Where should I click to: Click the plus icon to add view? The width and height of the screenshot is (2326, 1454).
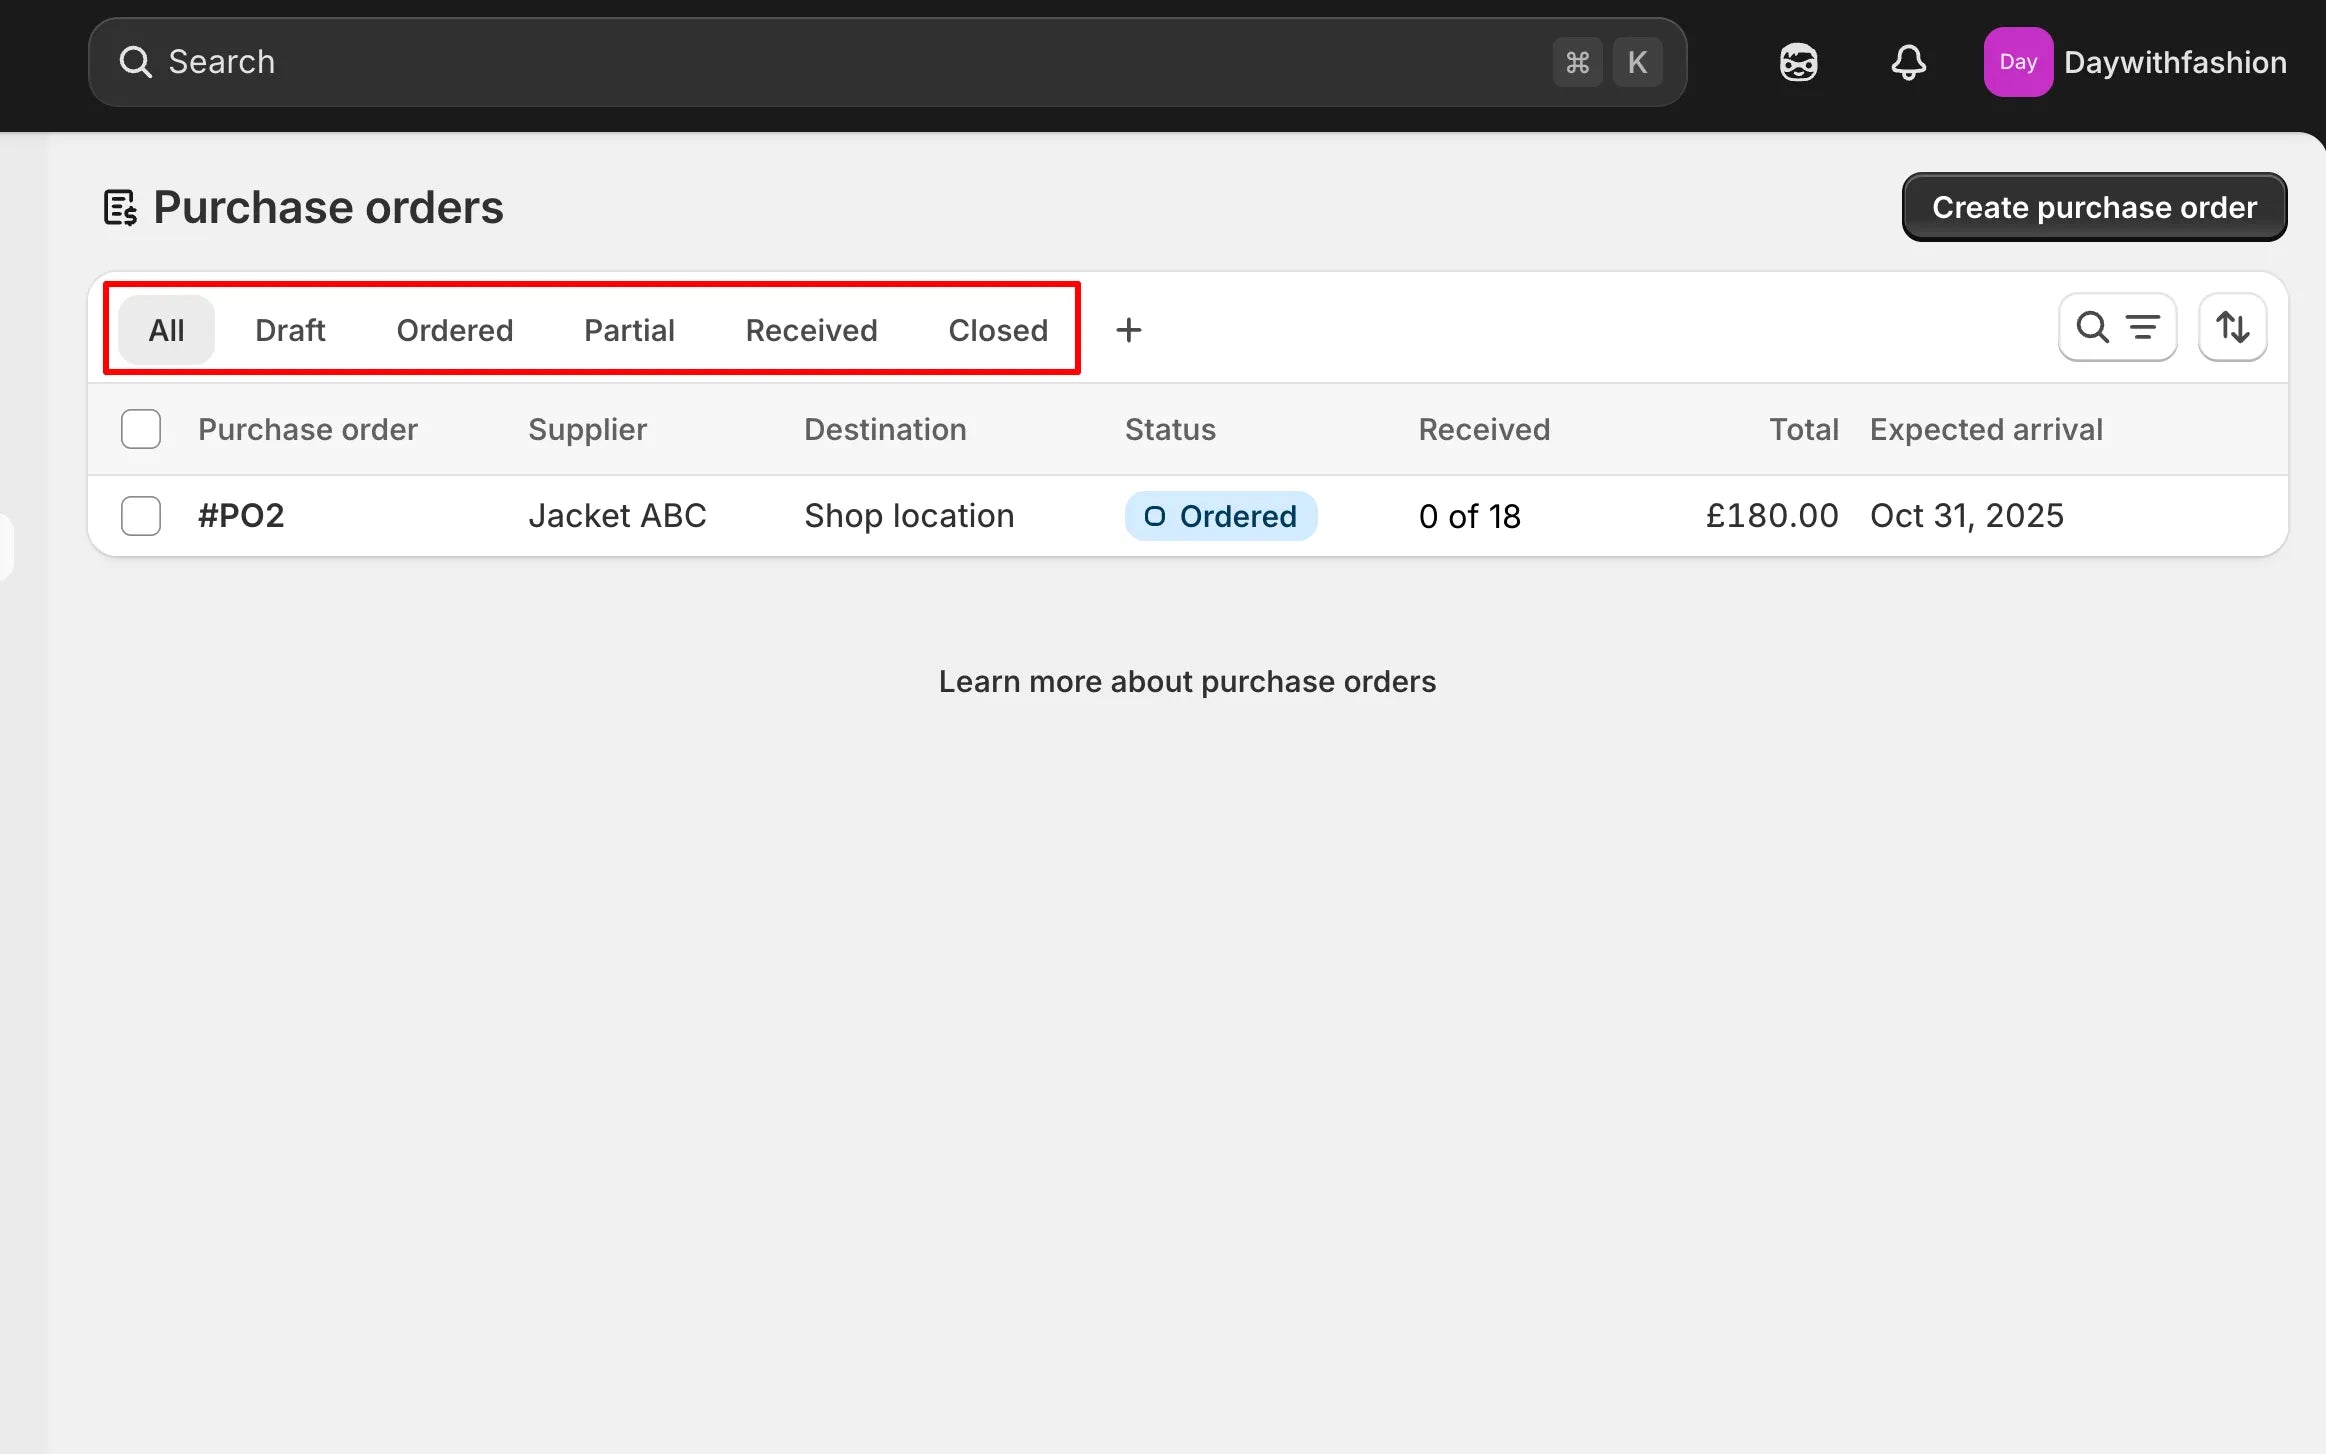[x=1128, y=330]
